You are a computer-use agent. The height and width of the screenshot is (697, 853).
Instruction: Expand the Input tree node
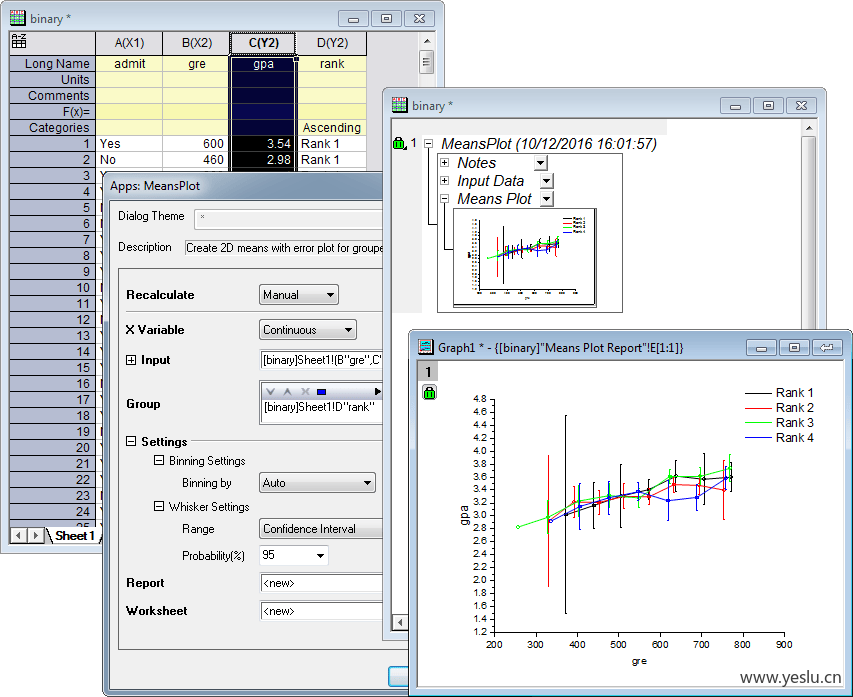pyautogui.click(x=131, y=360)
